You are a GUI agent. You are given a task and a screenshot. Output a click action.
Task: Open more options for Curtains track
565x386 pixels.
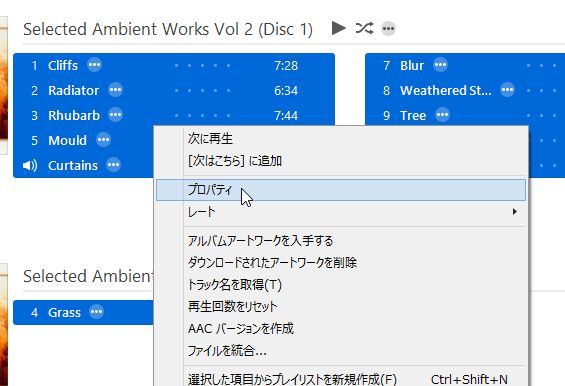[x=114, y=165]
